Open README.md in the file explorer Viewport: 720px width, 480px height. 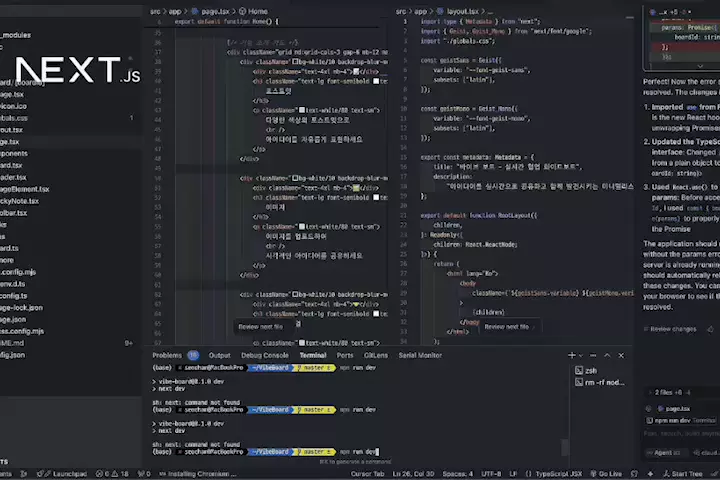coord(12,343)
